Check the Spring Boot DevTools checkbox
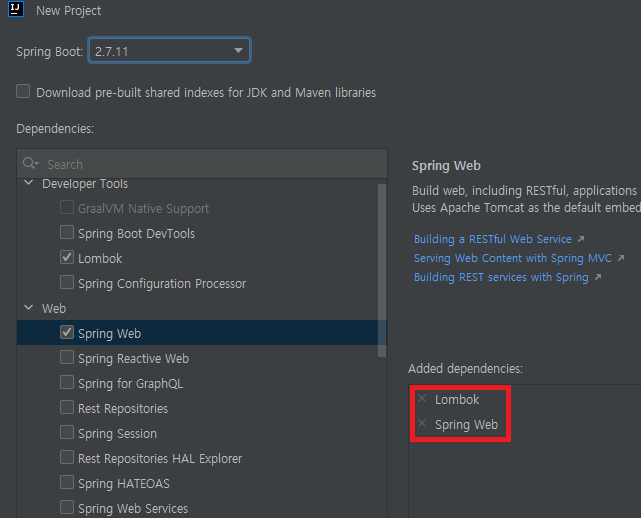The width and height of the screenshot is (641, 518). coord(67,232)
